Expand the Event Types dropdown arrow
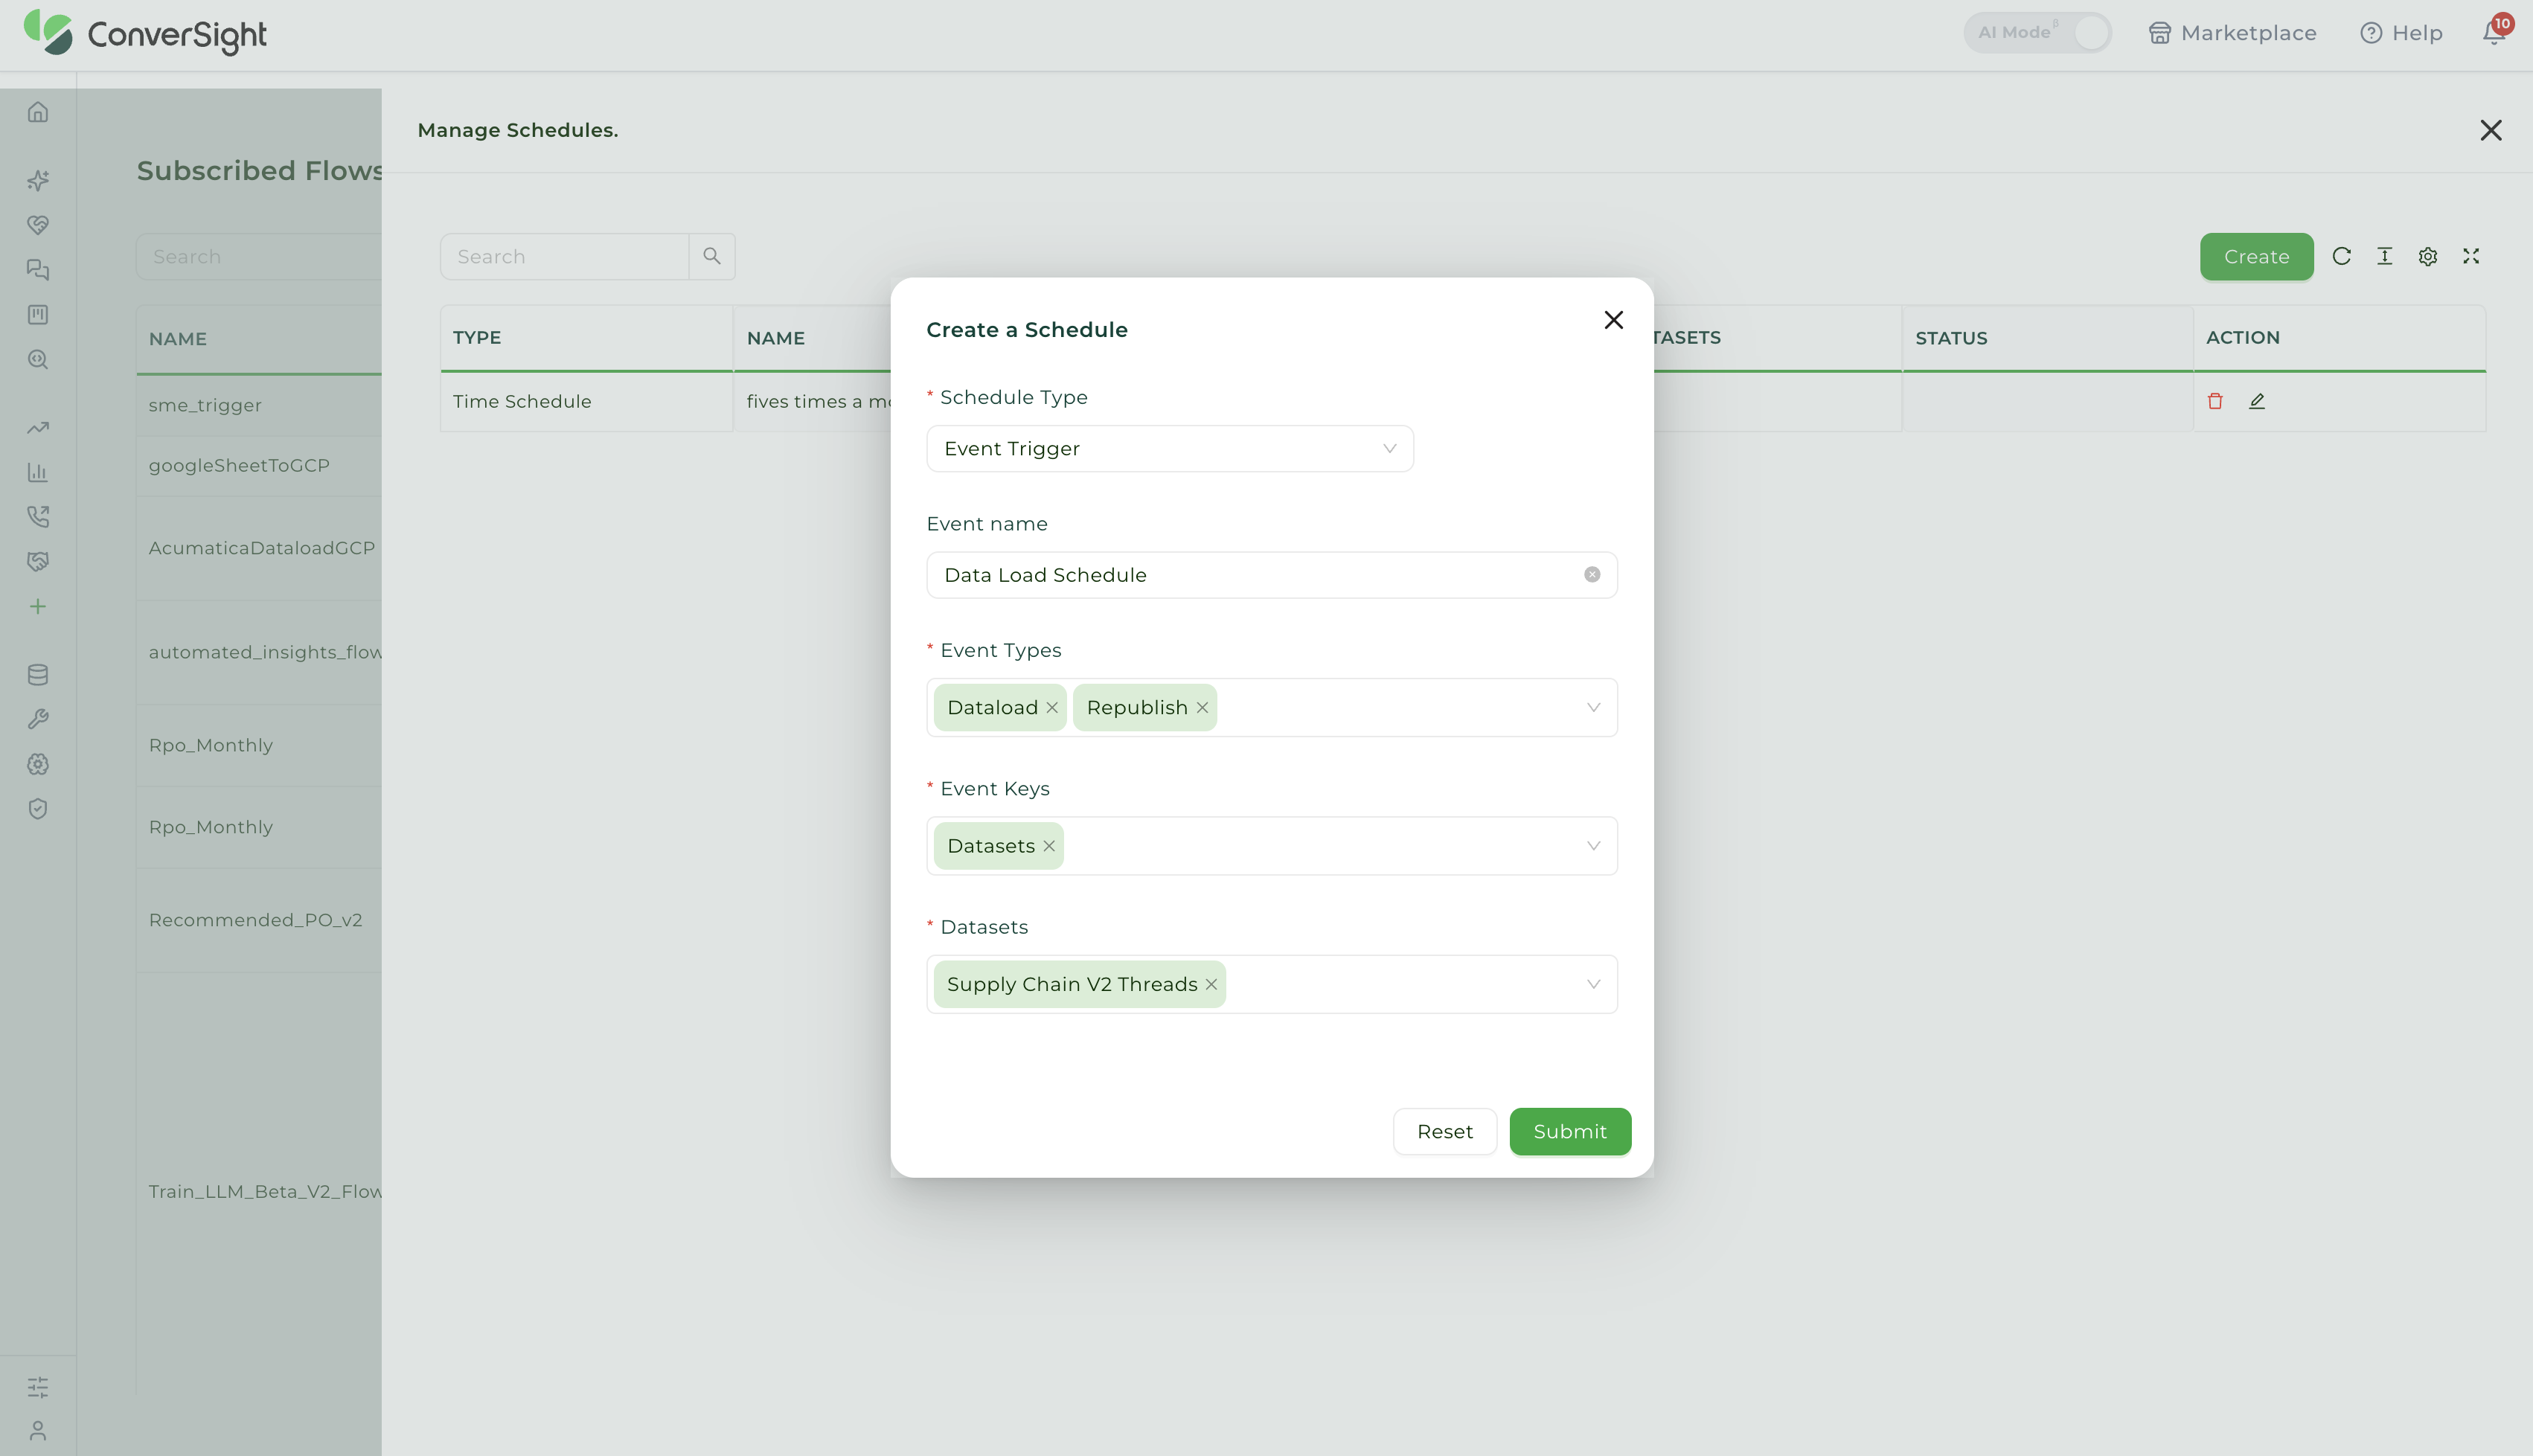The height and width of the screenshot is (1456, 2533). tap(1593, 708)
